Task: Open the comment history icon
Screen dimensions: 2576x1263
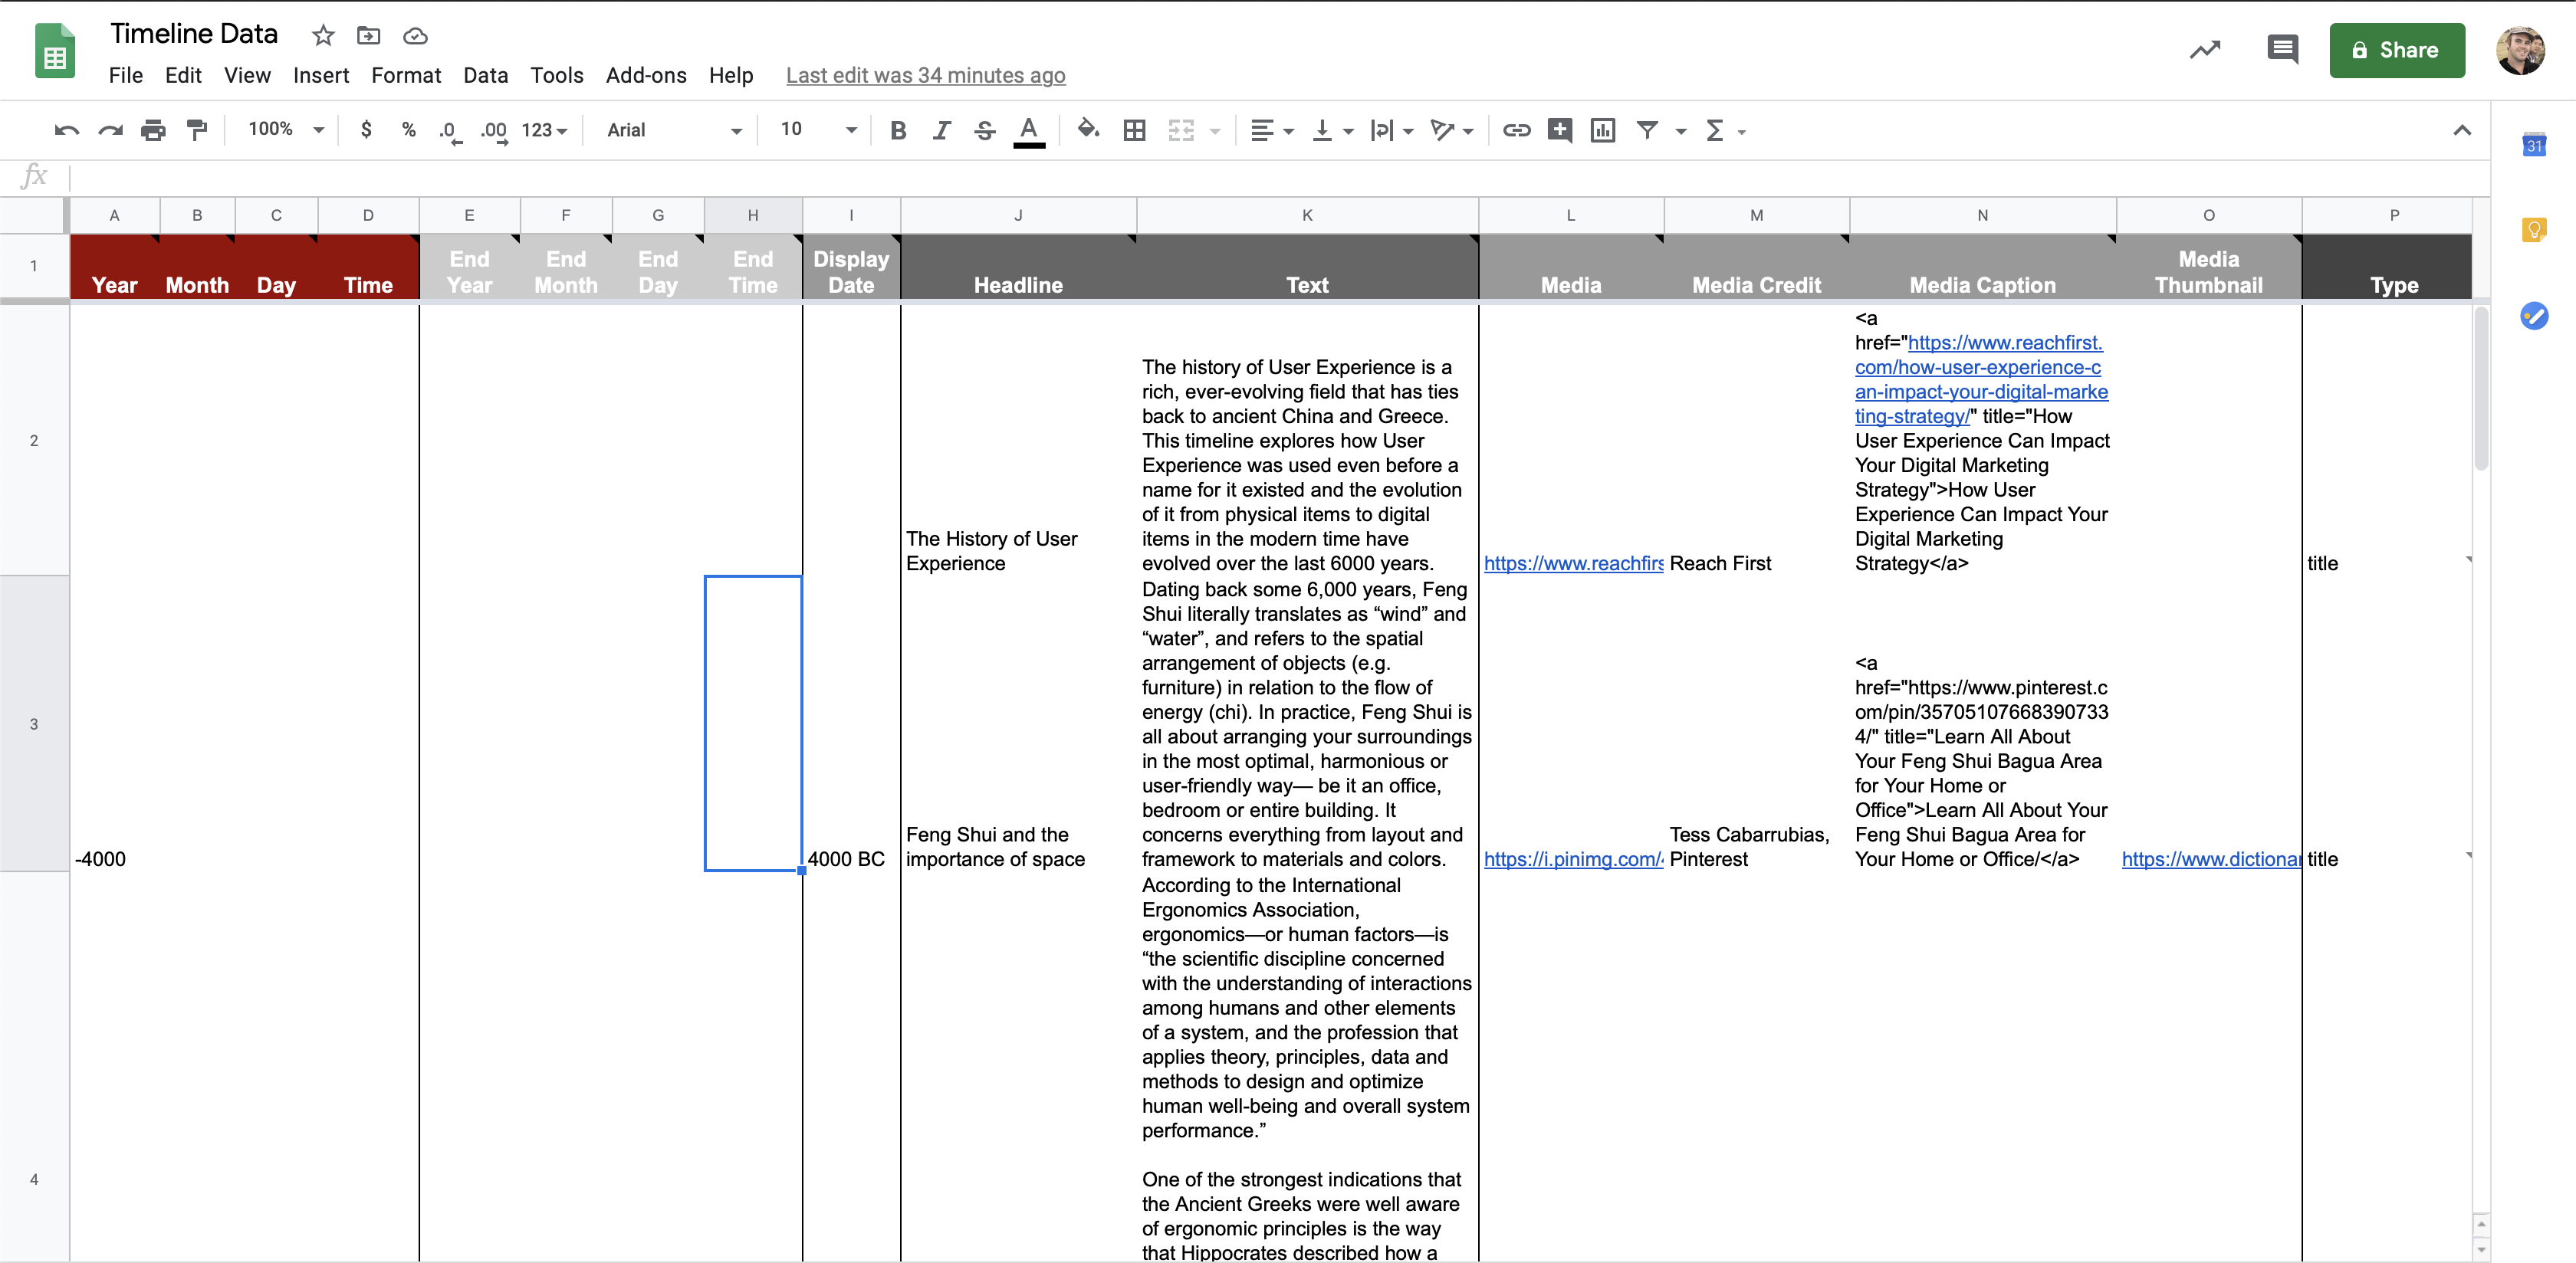Action: (x=2282, y=50)
